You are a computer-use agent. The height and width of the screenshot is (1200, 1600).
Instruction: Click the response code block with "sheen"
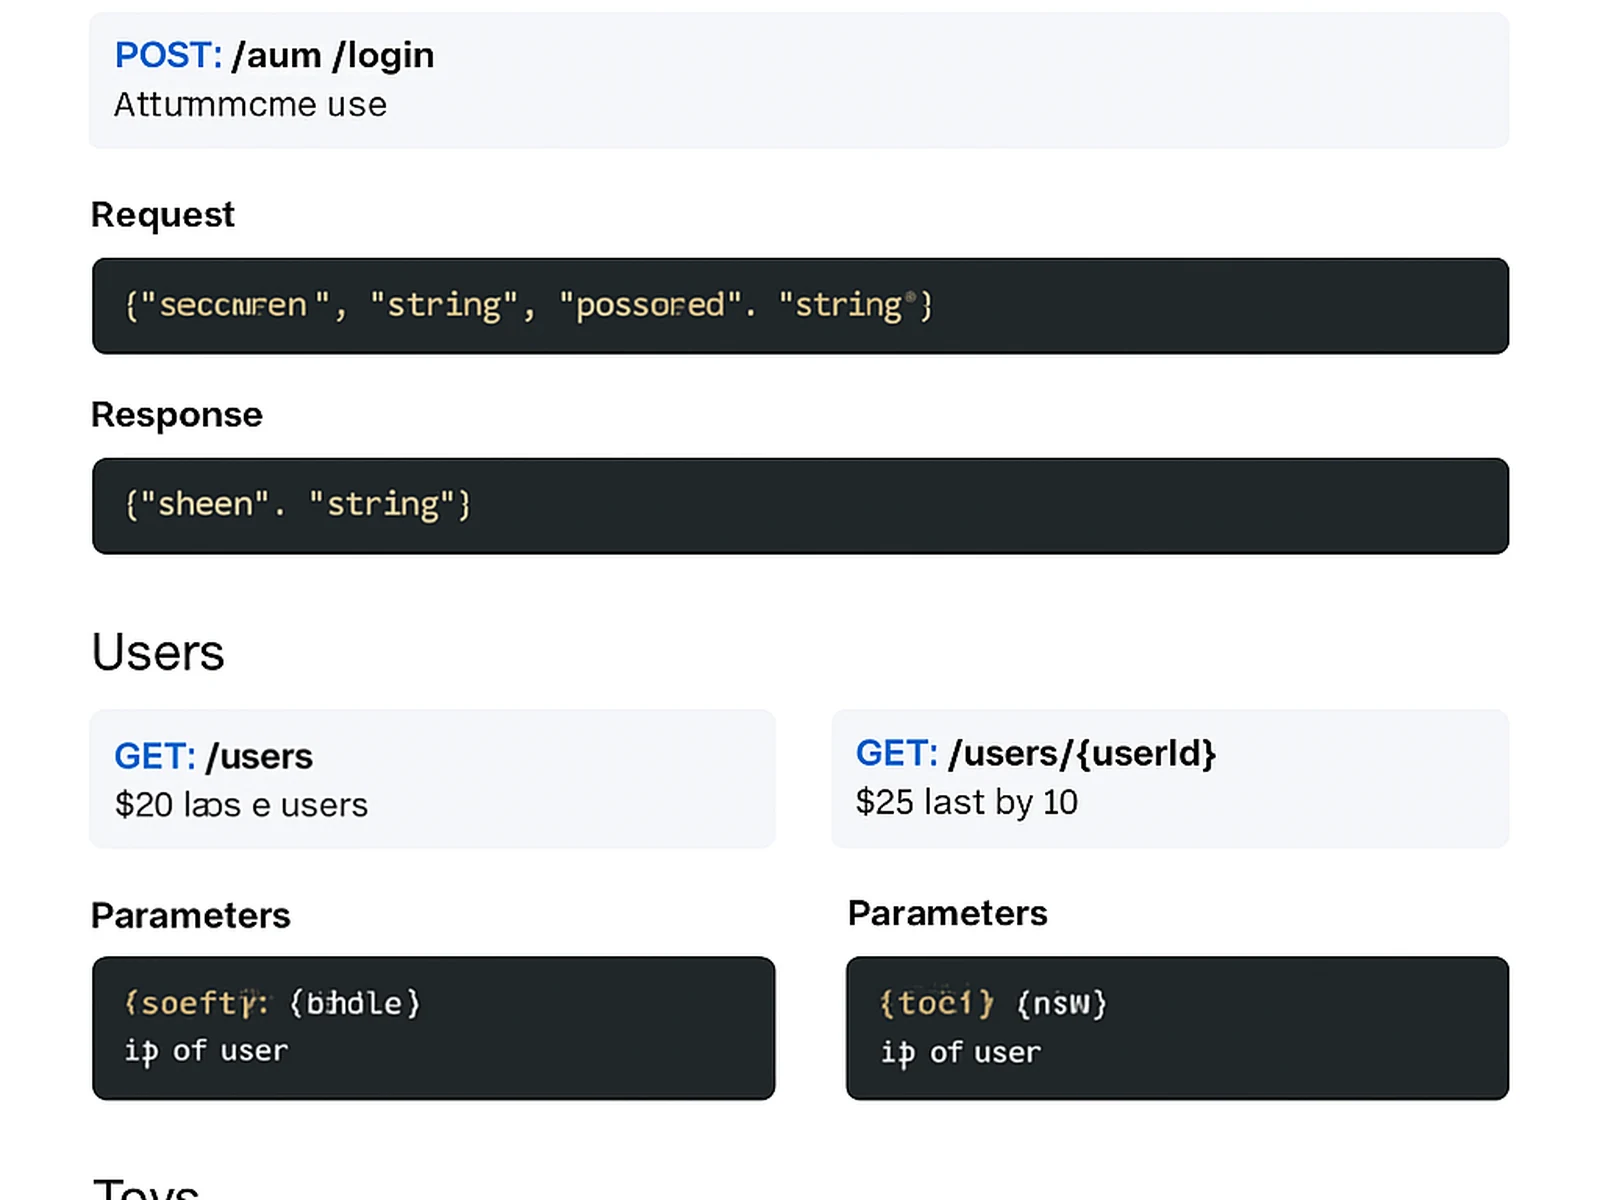point(800,506)
